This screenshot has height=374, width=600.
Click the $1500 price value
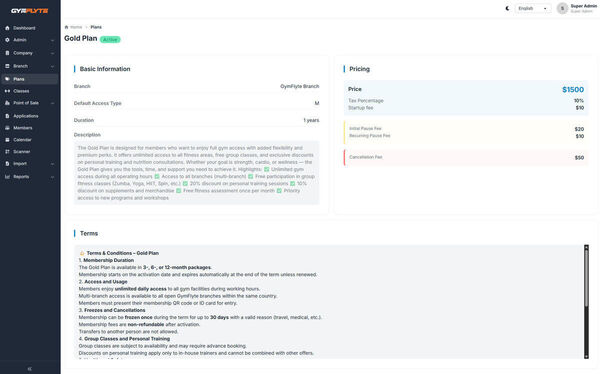point(573,90)
